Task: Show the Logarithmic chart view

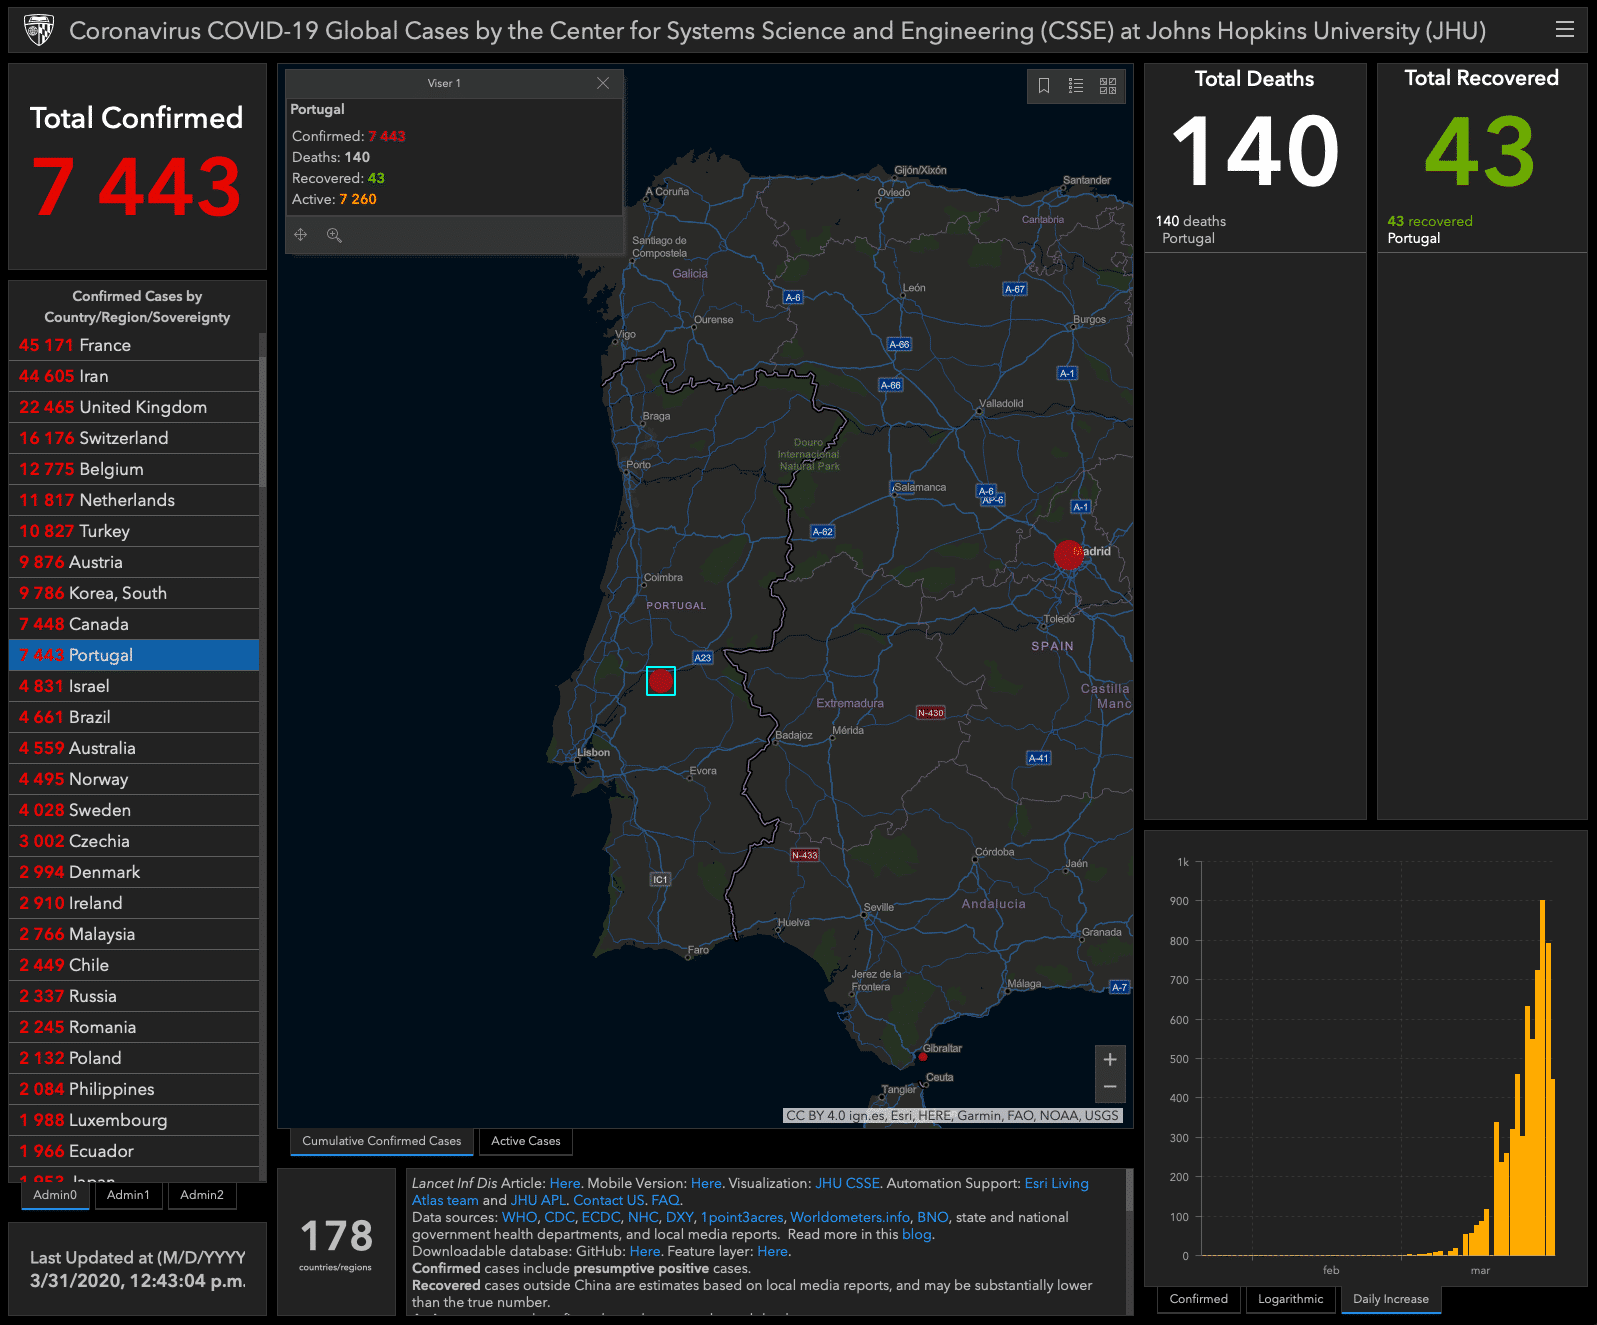Action: 1290,1299
